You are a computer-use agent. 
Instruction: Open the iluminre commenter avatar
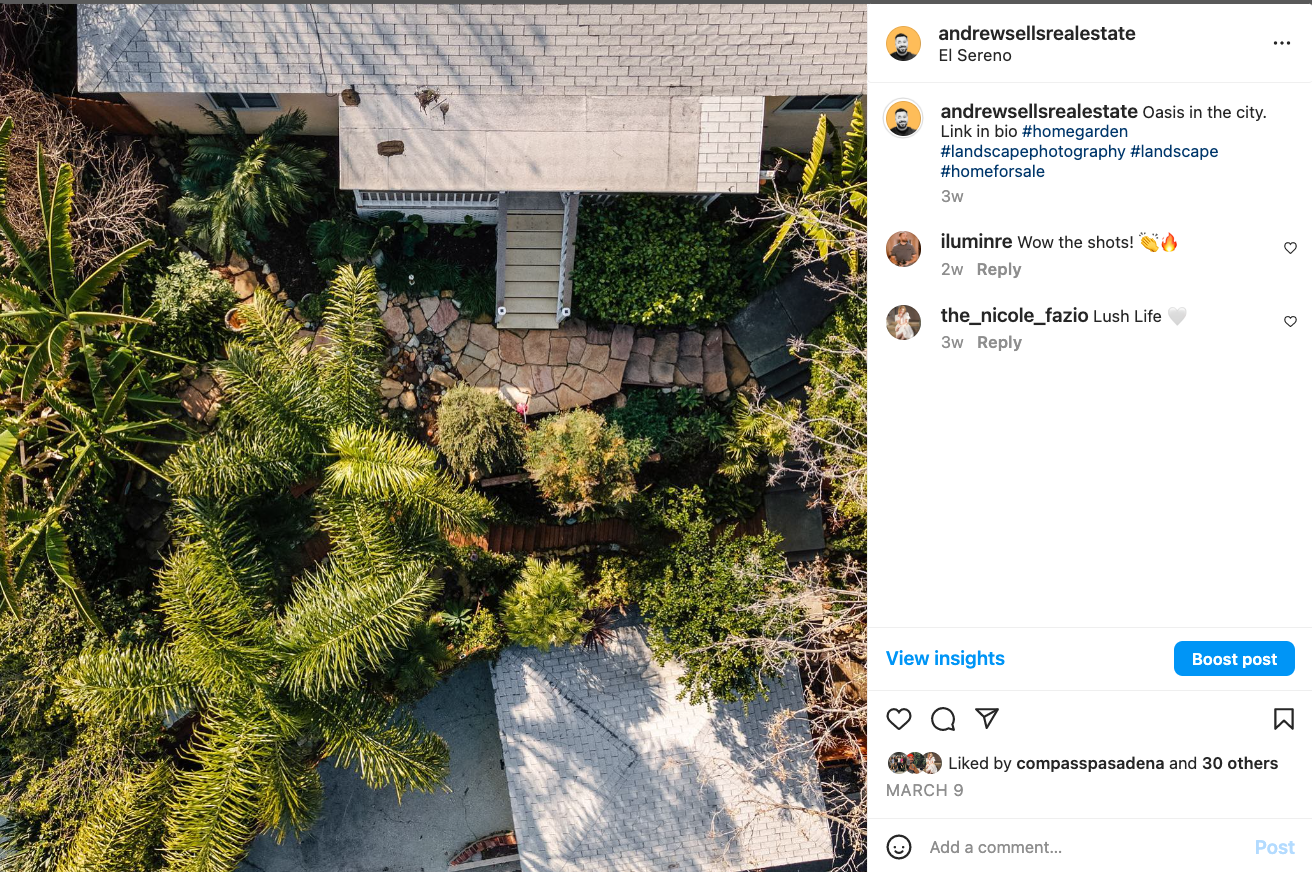903,249
